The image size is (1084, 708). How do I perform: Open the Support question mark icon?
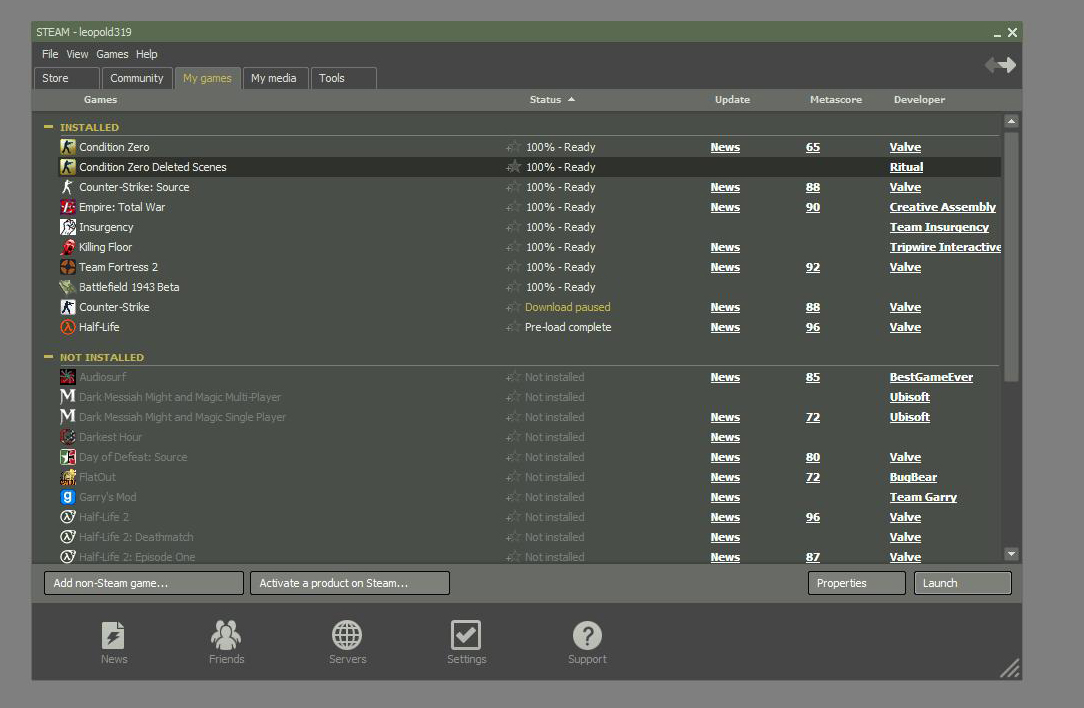(587, 635)
